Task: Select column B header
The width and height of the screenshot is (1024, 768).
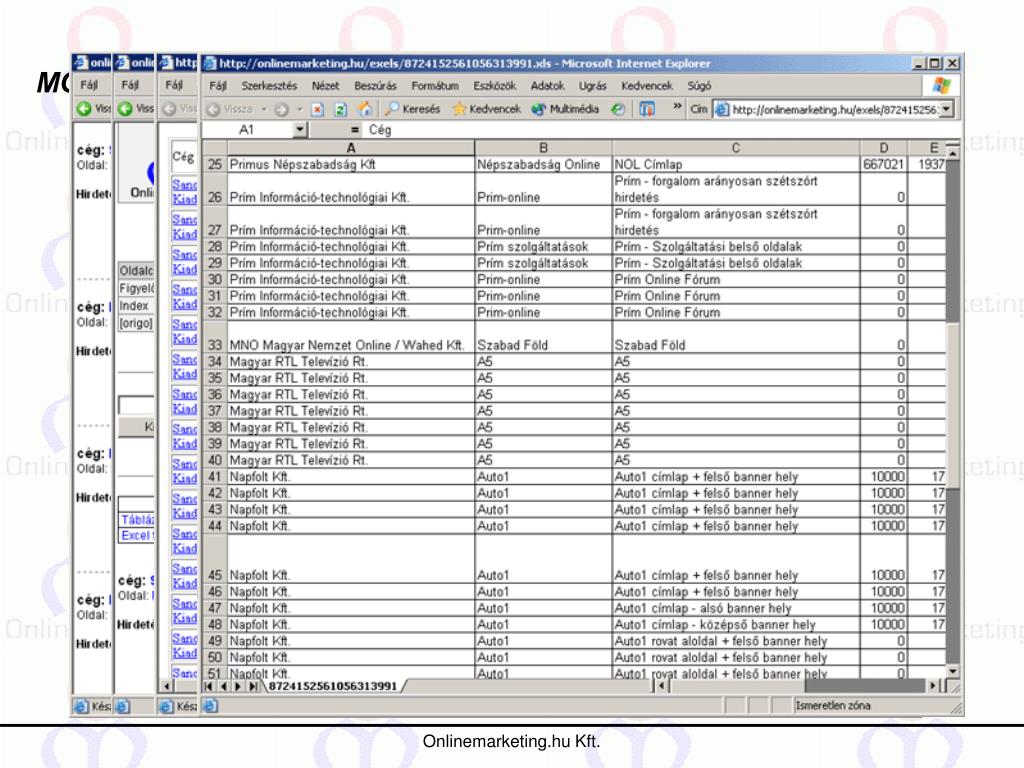Action: click(543, 148)
